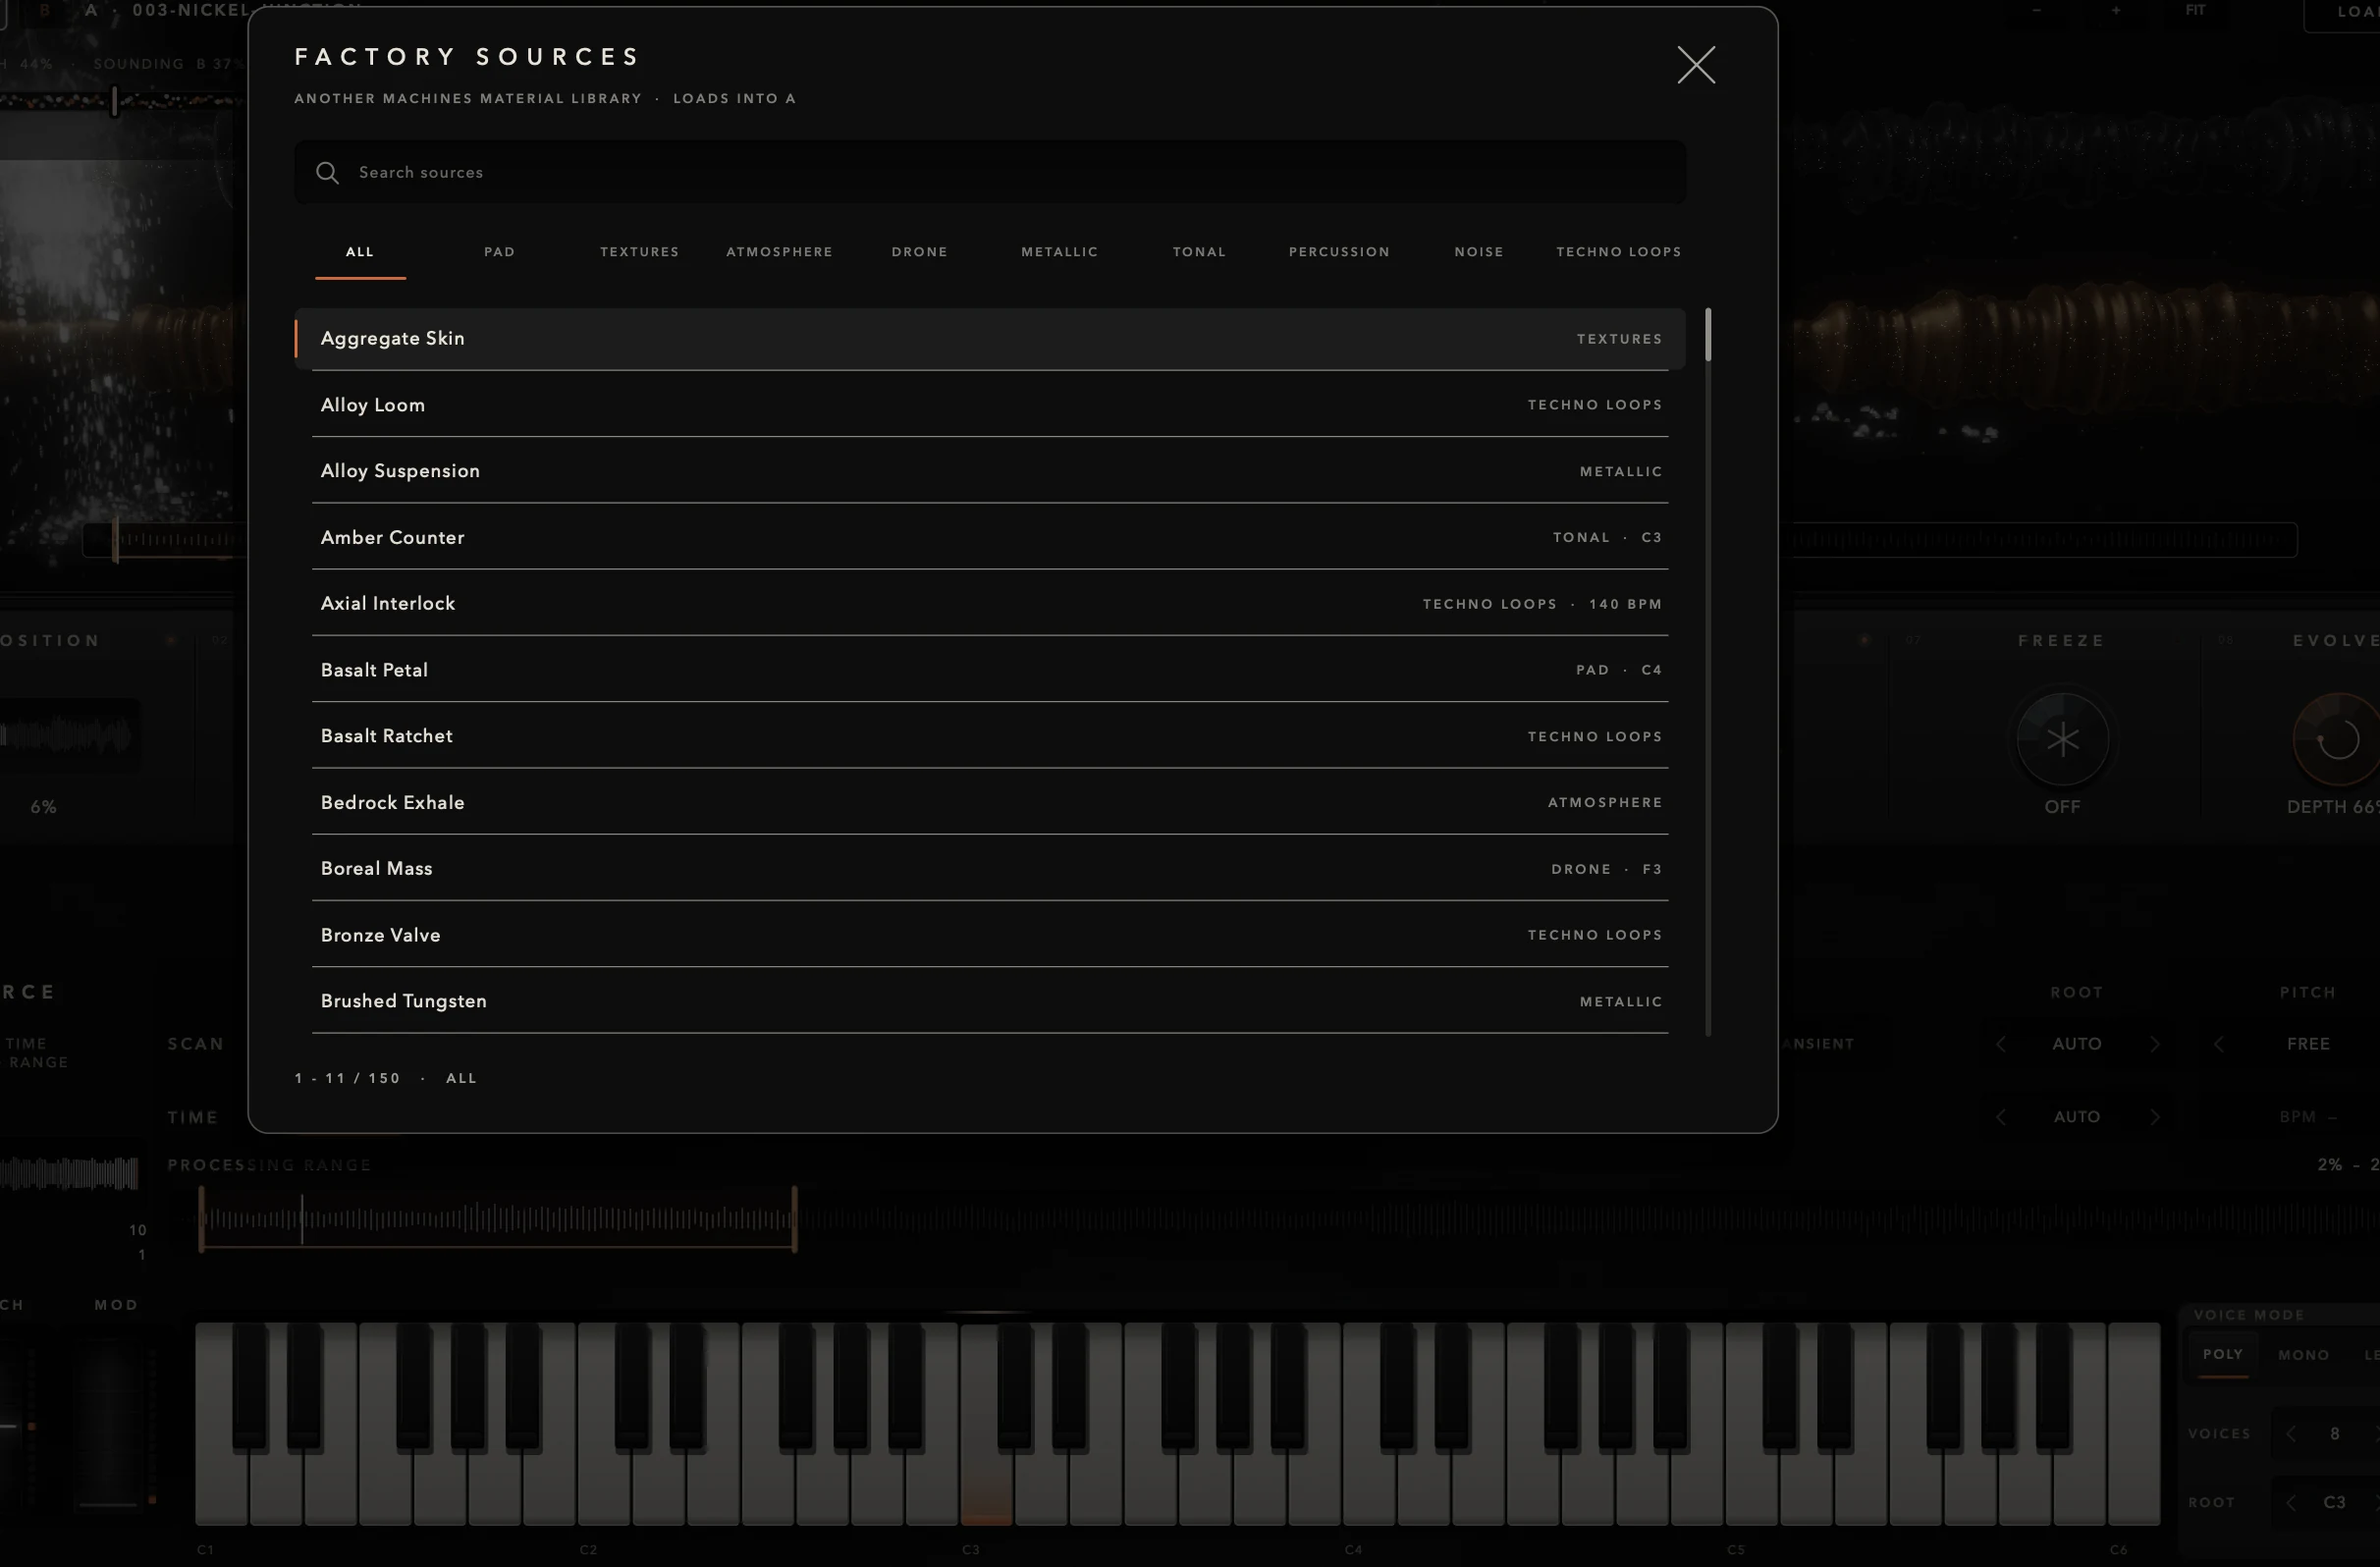This screenshot has height=1567, width=2380.
Task: Click the MOD wheel strip
Action: [x=109, y=1424]
